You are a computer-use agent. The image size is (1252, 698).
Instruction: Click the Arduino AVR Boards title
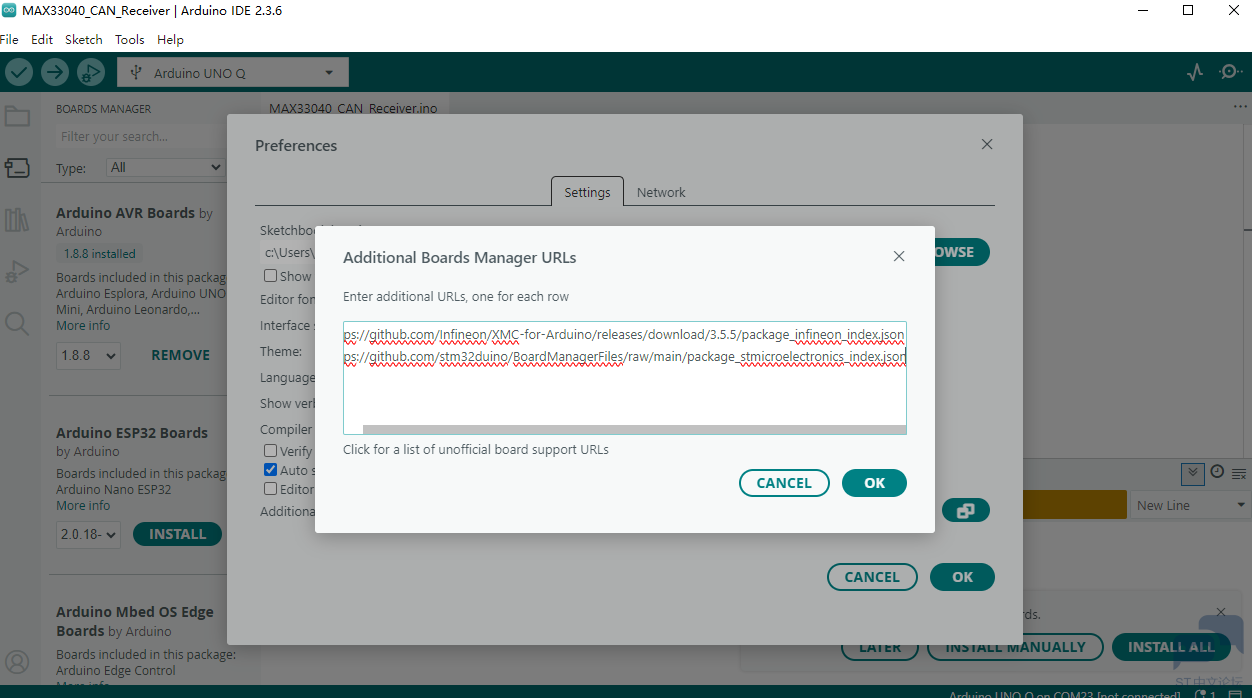coord(125,213)
